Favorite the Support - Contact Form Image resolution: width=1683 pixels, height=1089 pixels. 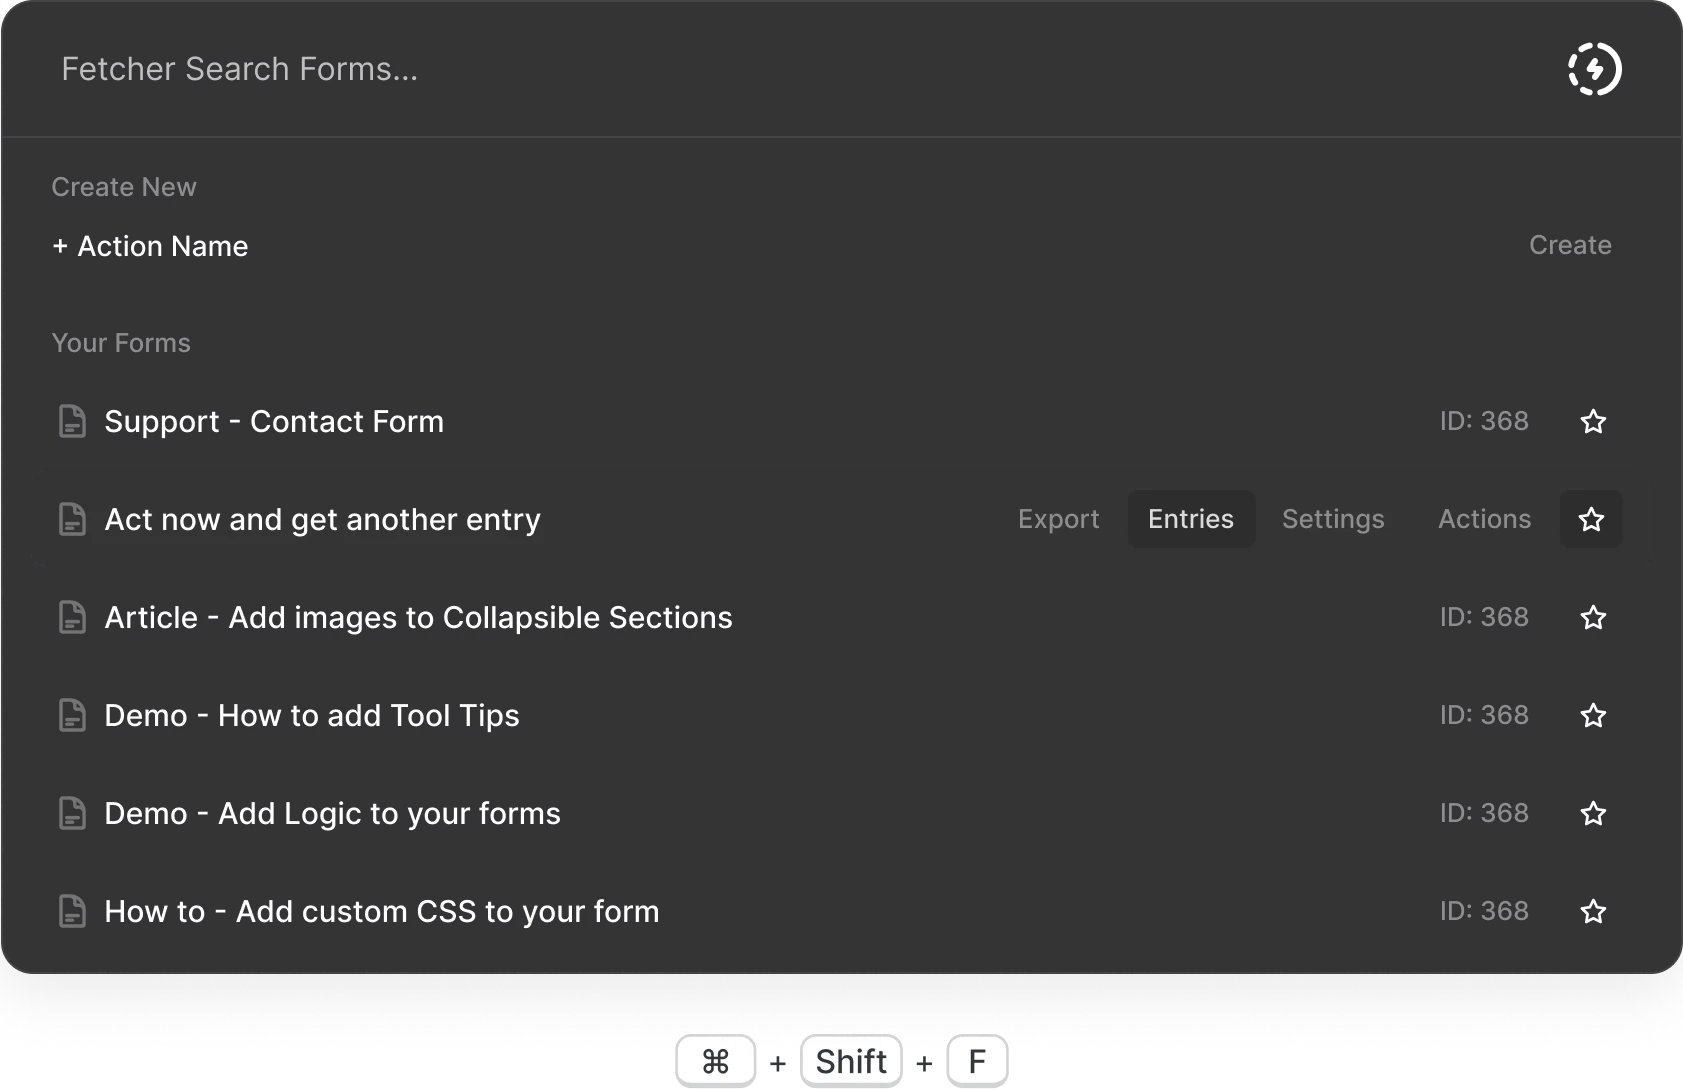click(x=1593, y=421)
